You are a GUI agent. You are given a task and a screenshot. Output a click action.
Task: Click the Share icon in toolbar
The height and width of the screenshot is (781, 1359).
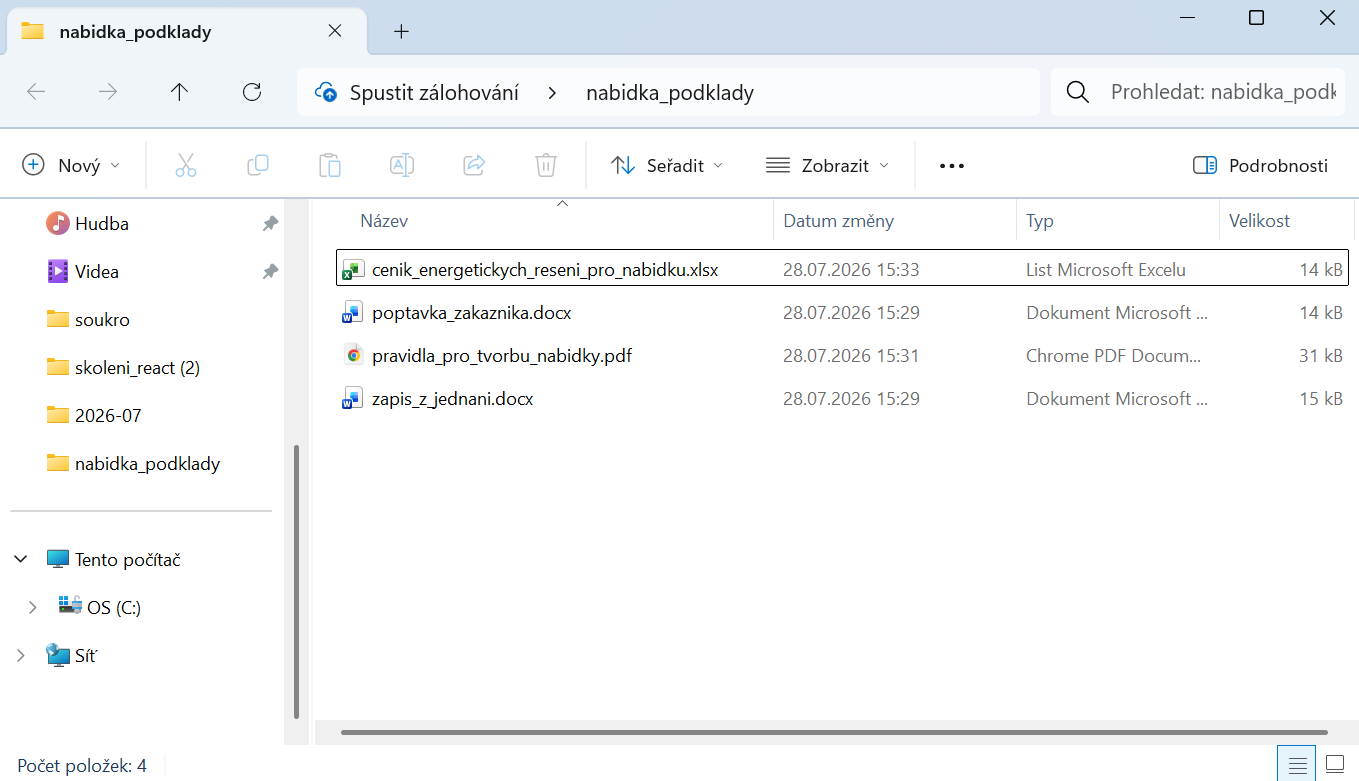tap(474, 165)
